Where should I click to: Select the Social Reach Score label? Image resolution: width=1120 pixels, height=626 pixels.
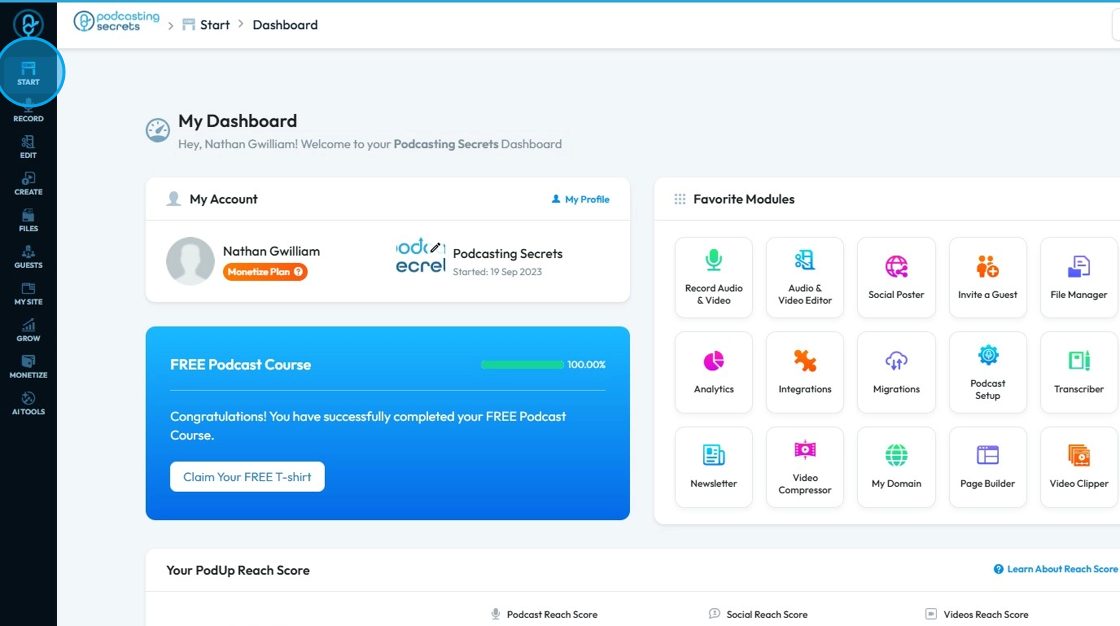[x=766, y=615]
